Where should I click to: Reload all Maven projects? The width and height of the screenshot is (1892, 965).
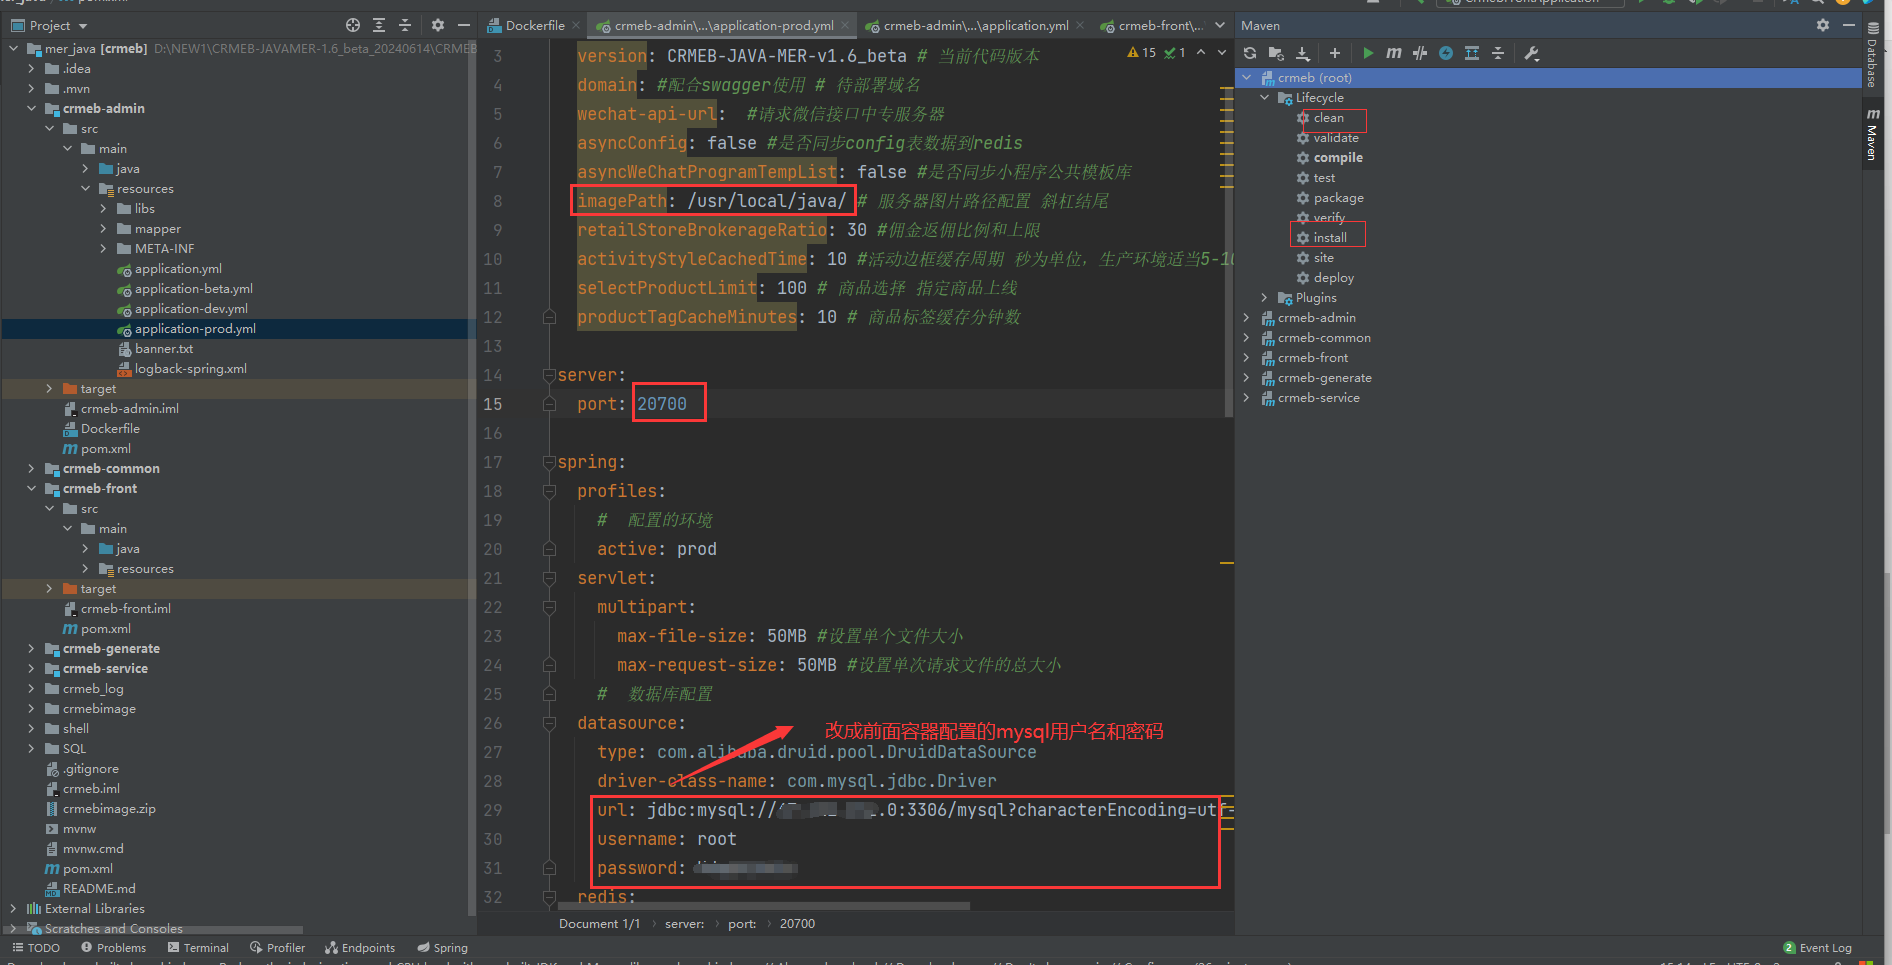(1250, 53)
